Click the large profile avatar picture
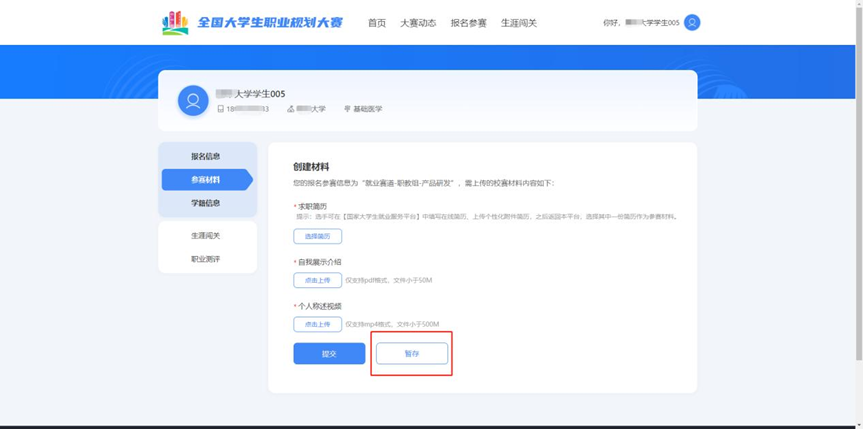The height and width of the screenshot is (429, 863). coord(193,101)
